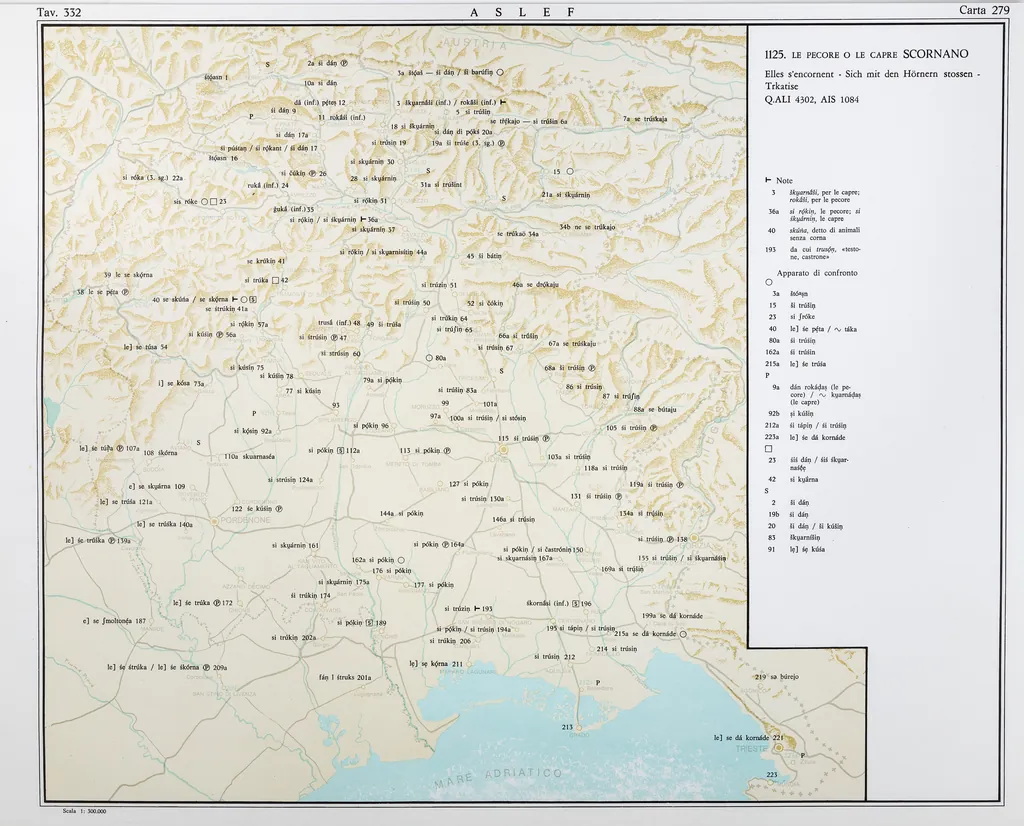Click the square symbol in the legend
Image resolution: width=1024 pixels, height=826 pixels.
[x=768, y=448]
